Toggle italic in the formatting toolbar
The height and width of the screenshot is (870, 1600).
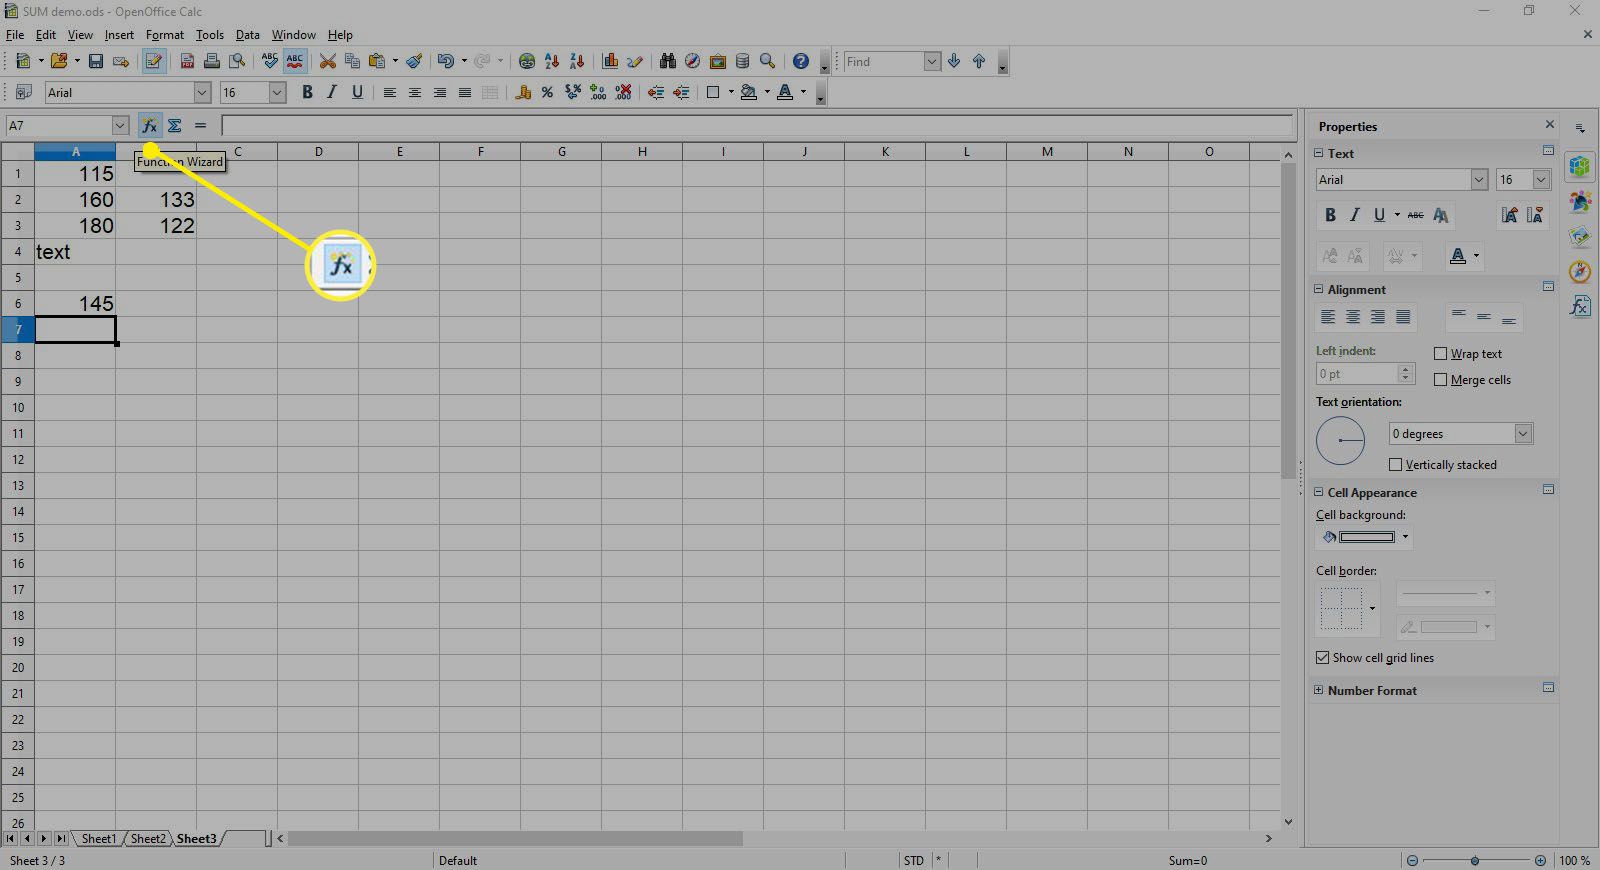pos(332,92)
